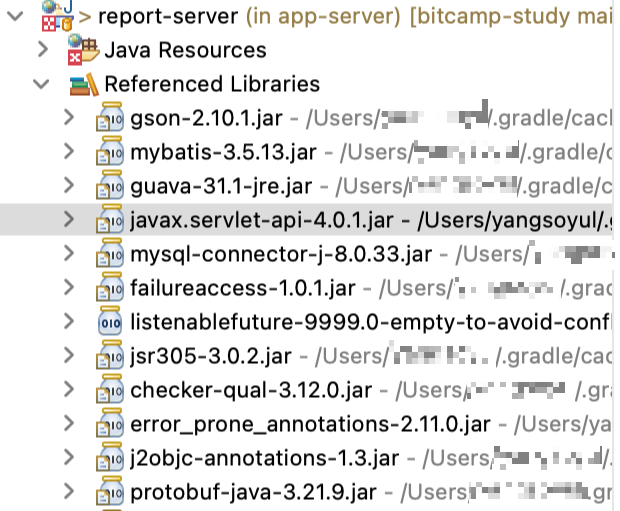Click the protobuf-java-3.21.9.jar jar icon
Viewport: 620px width, 511px height.
click(x=110, y=491)
